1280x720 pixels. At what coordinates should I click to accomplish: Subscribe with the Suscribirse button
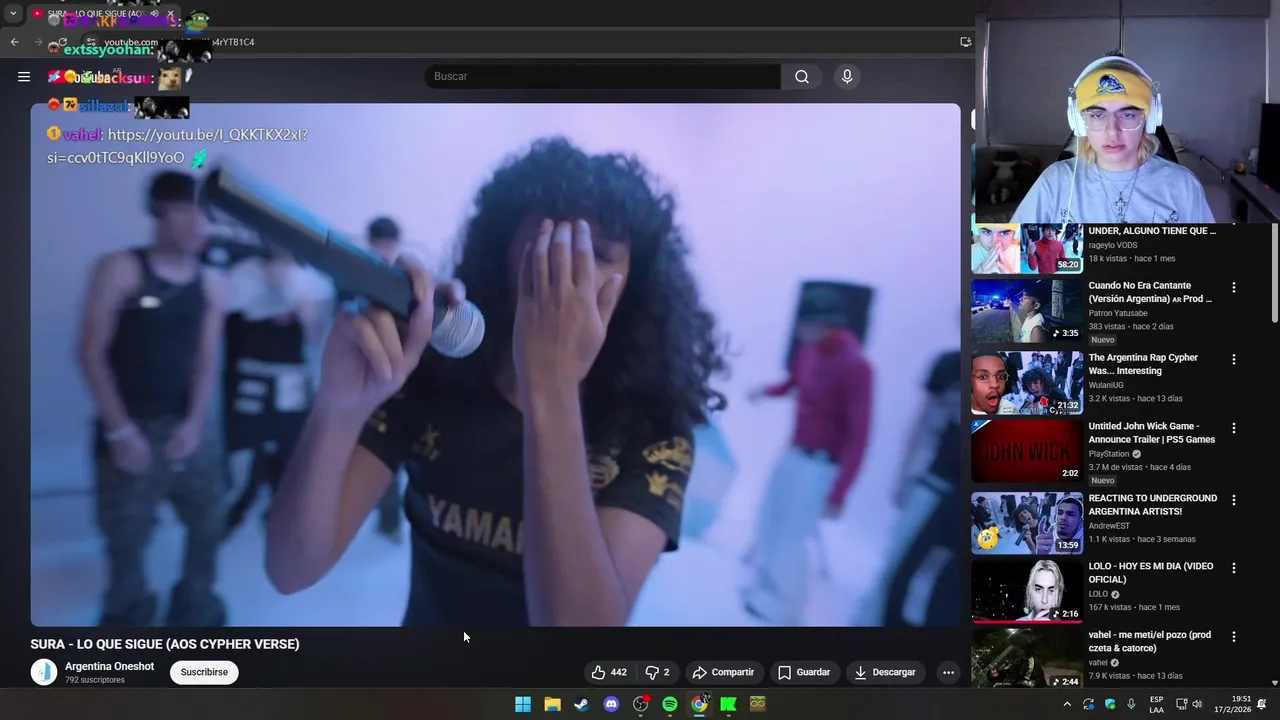tap(204, 672)
